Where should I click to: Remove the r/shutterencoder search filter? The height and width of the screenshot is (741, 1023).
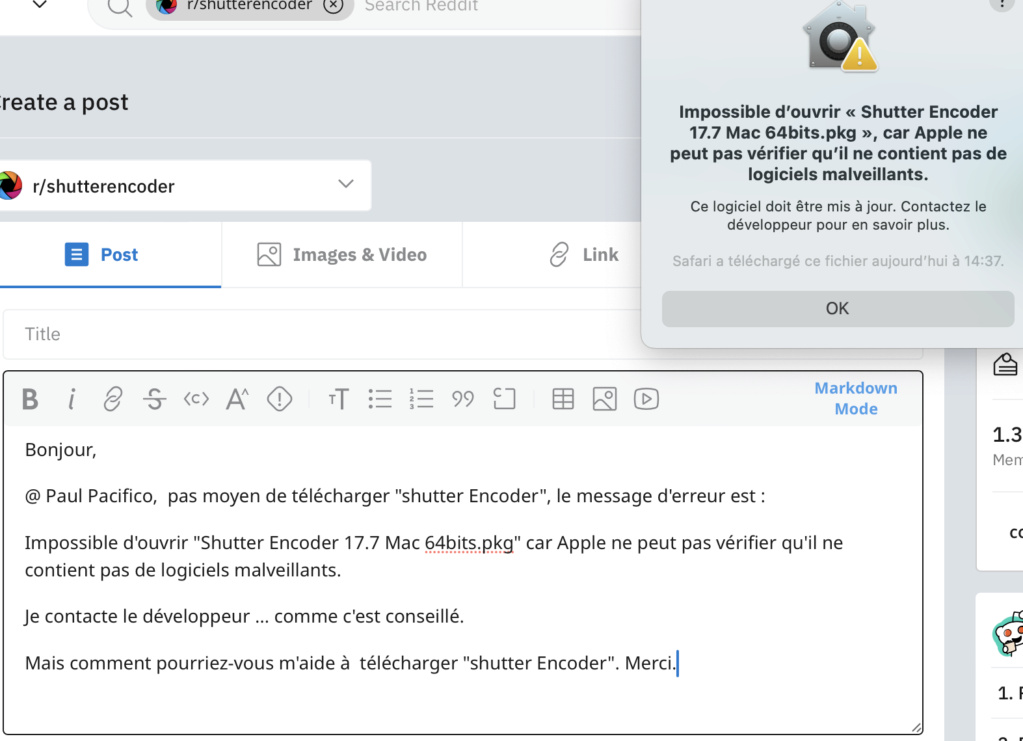(x=333, y=5)
